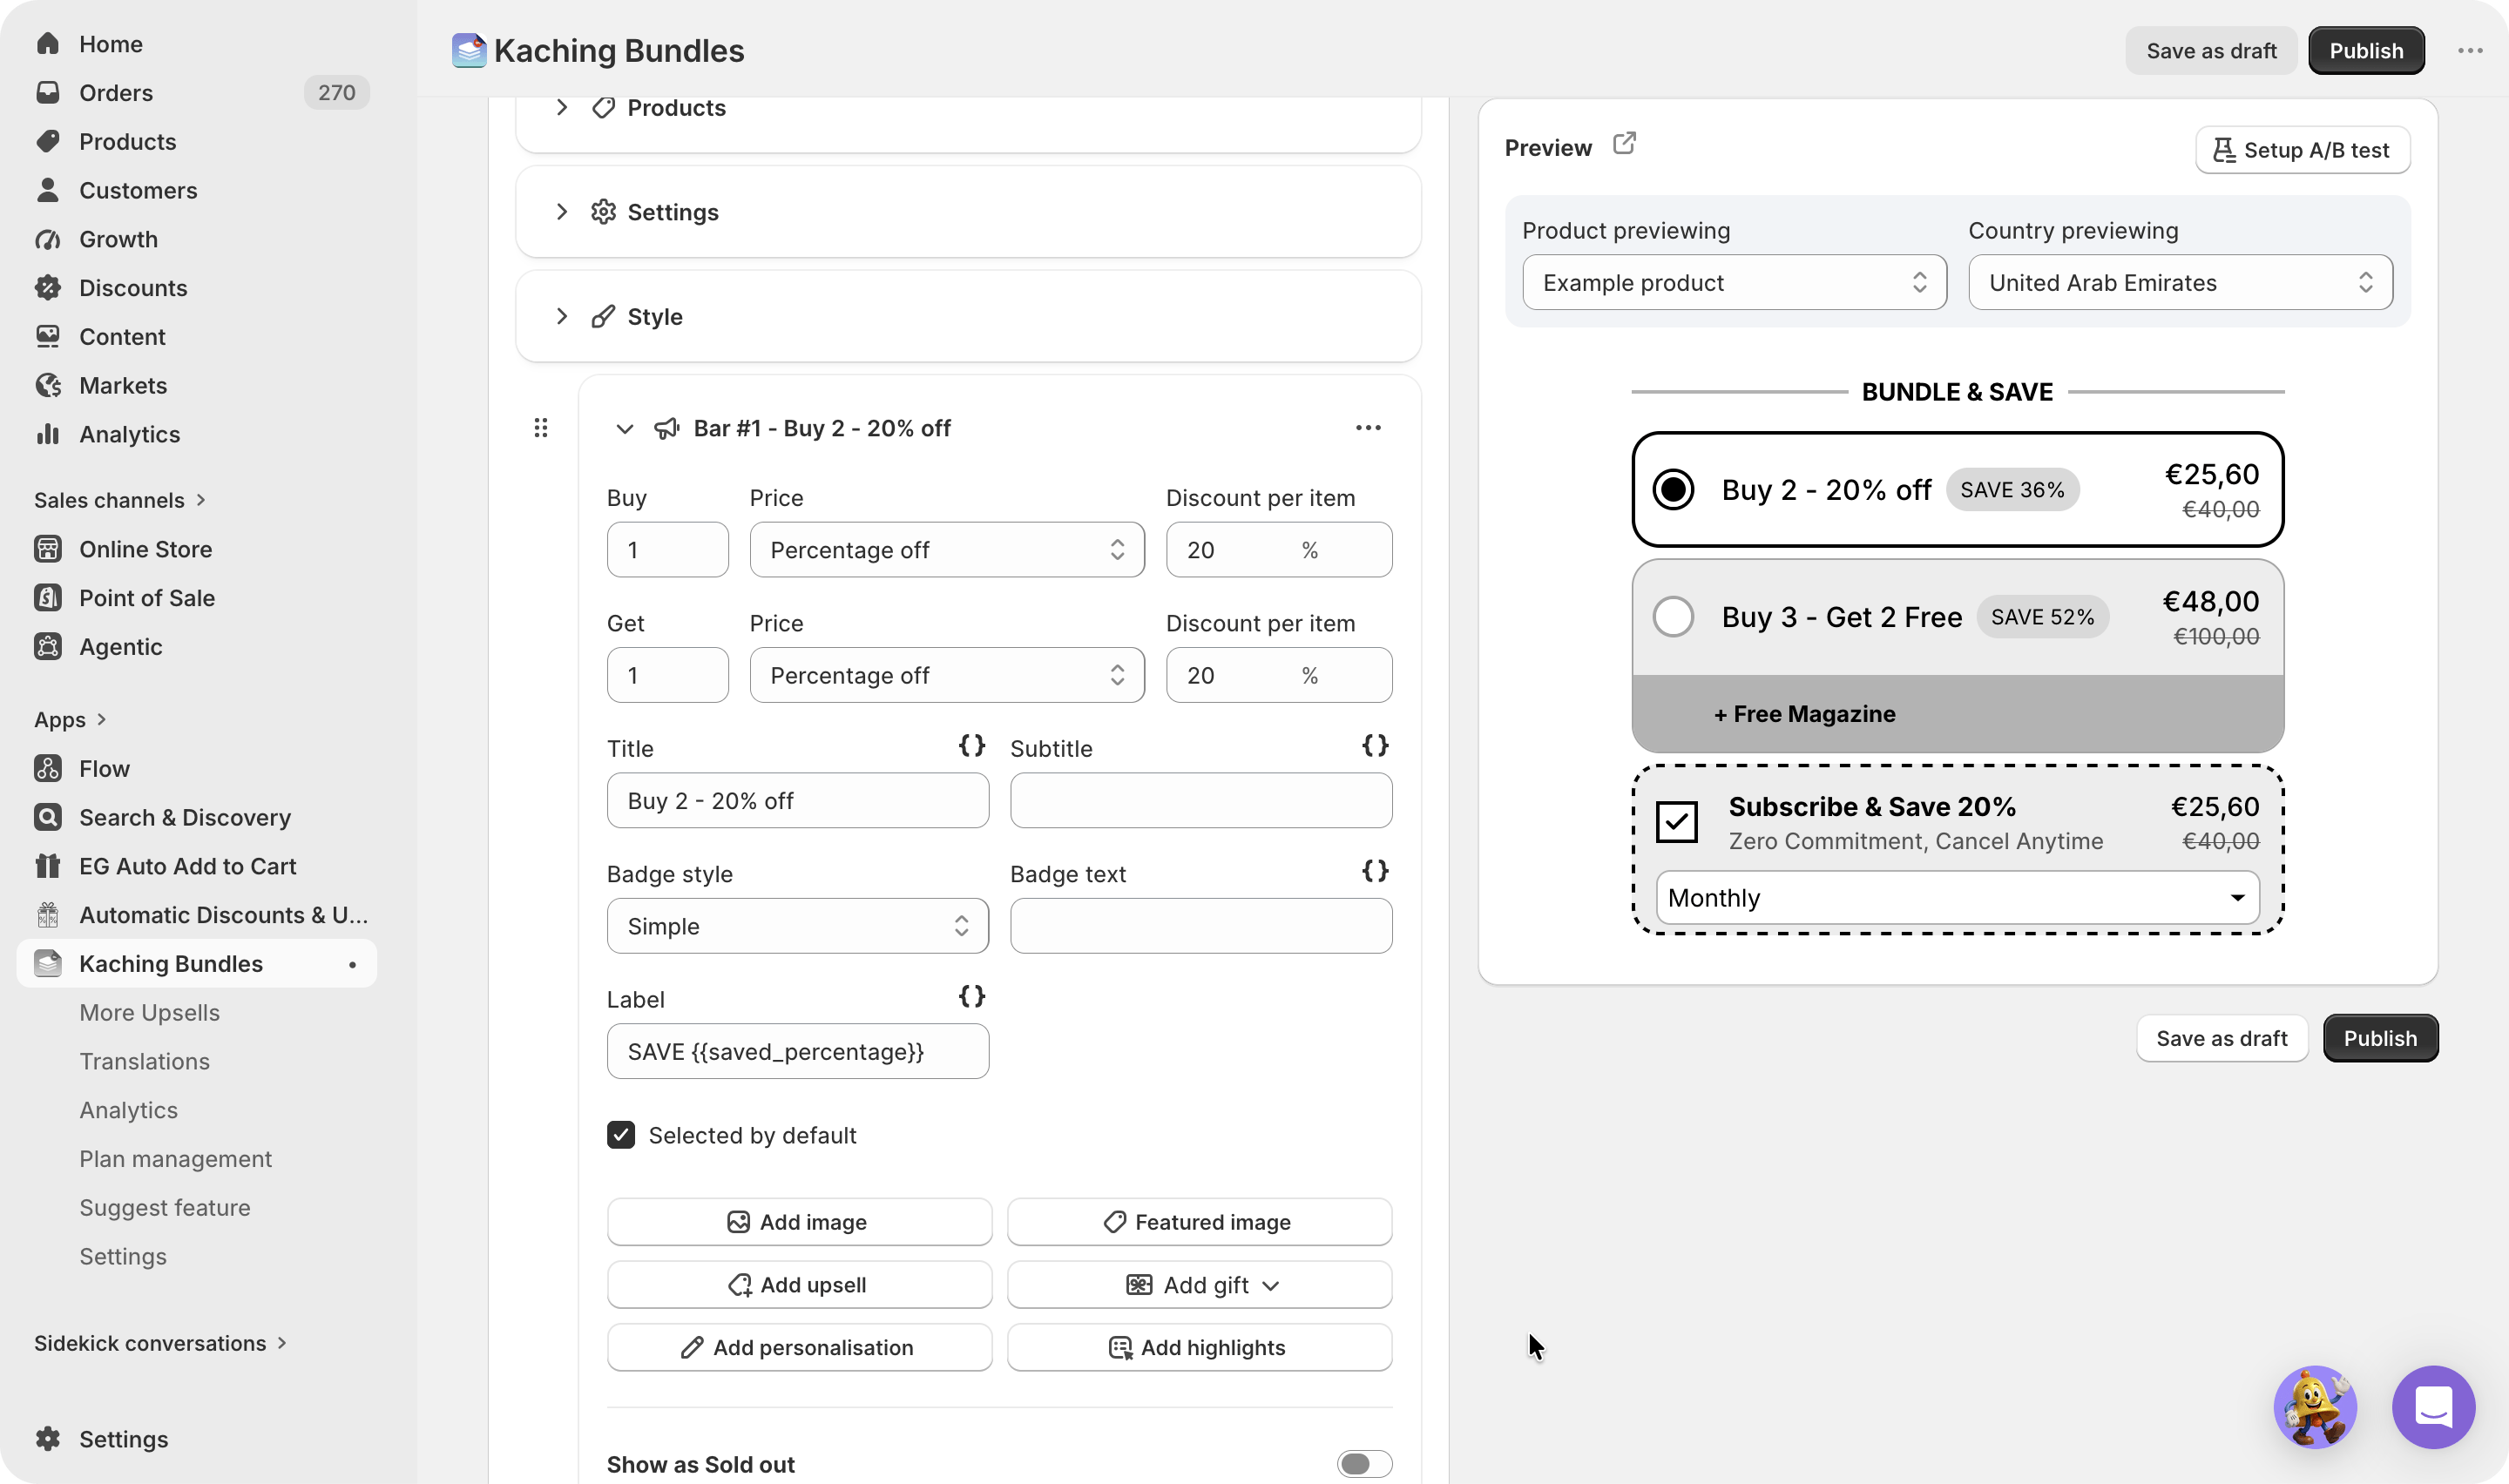
Task: Insert variable into the Badge text field
Action: pyautogui.click(x=1375, y=871)
